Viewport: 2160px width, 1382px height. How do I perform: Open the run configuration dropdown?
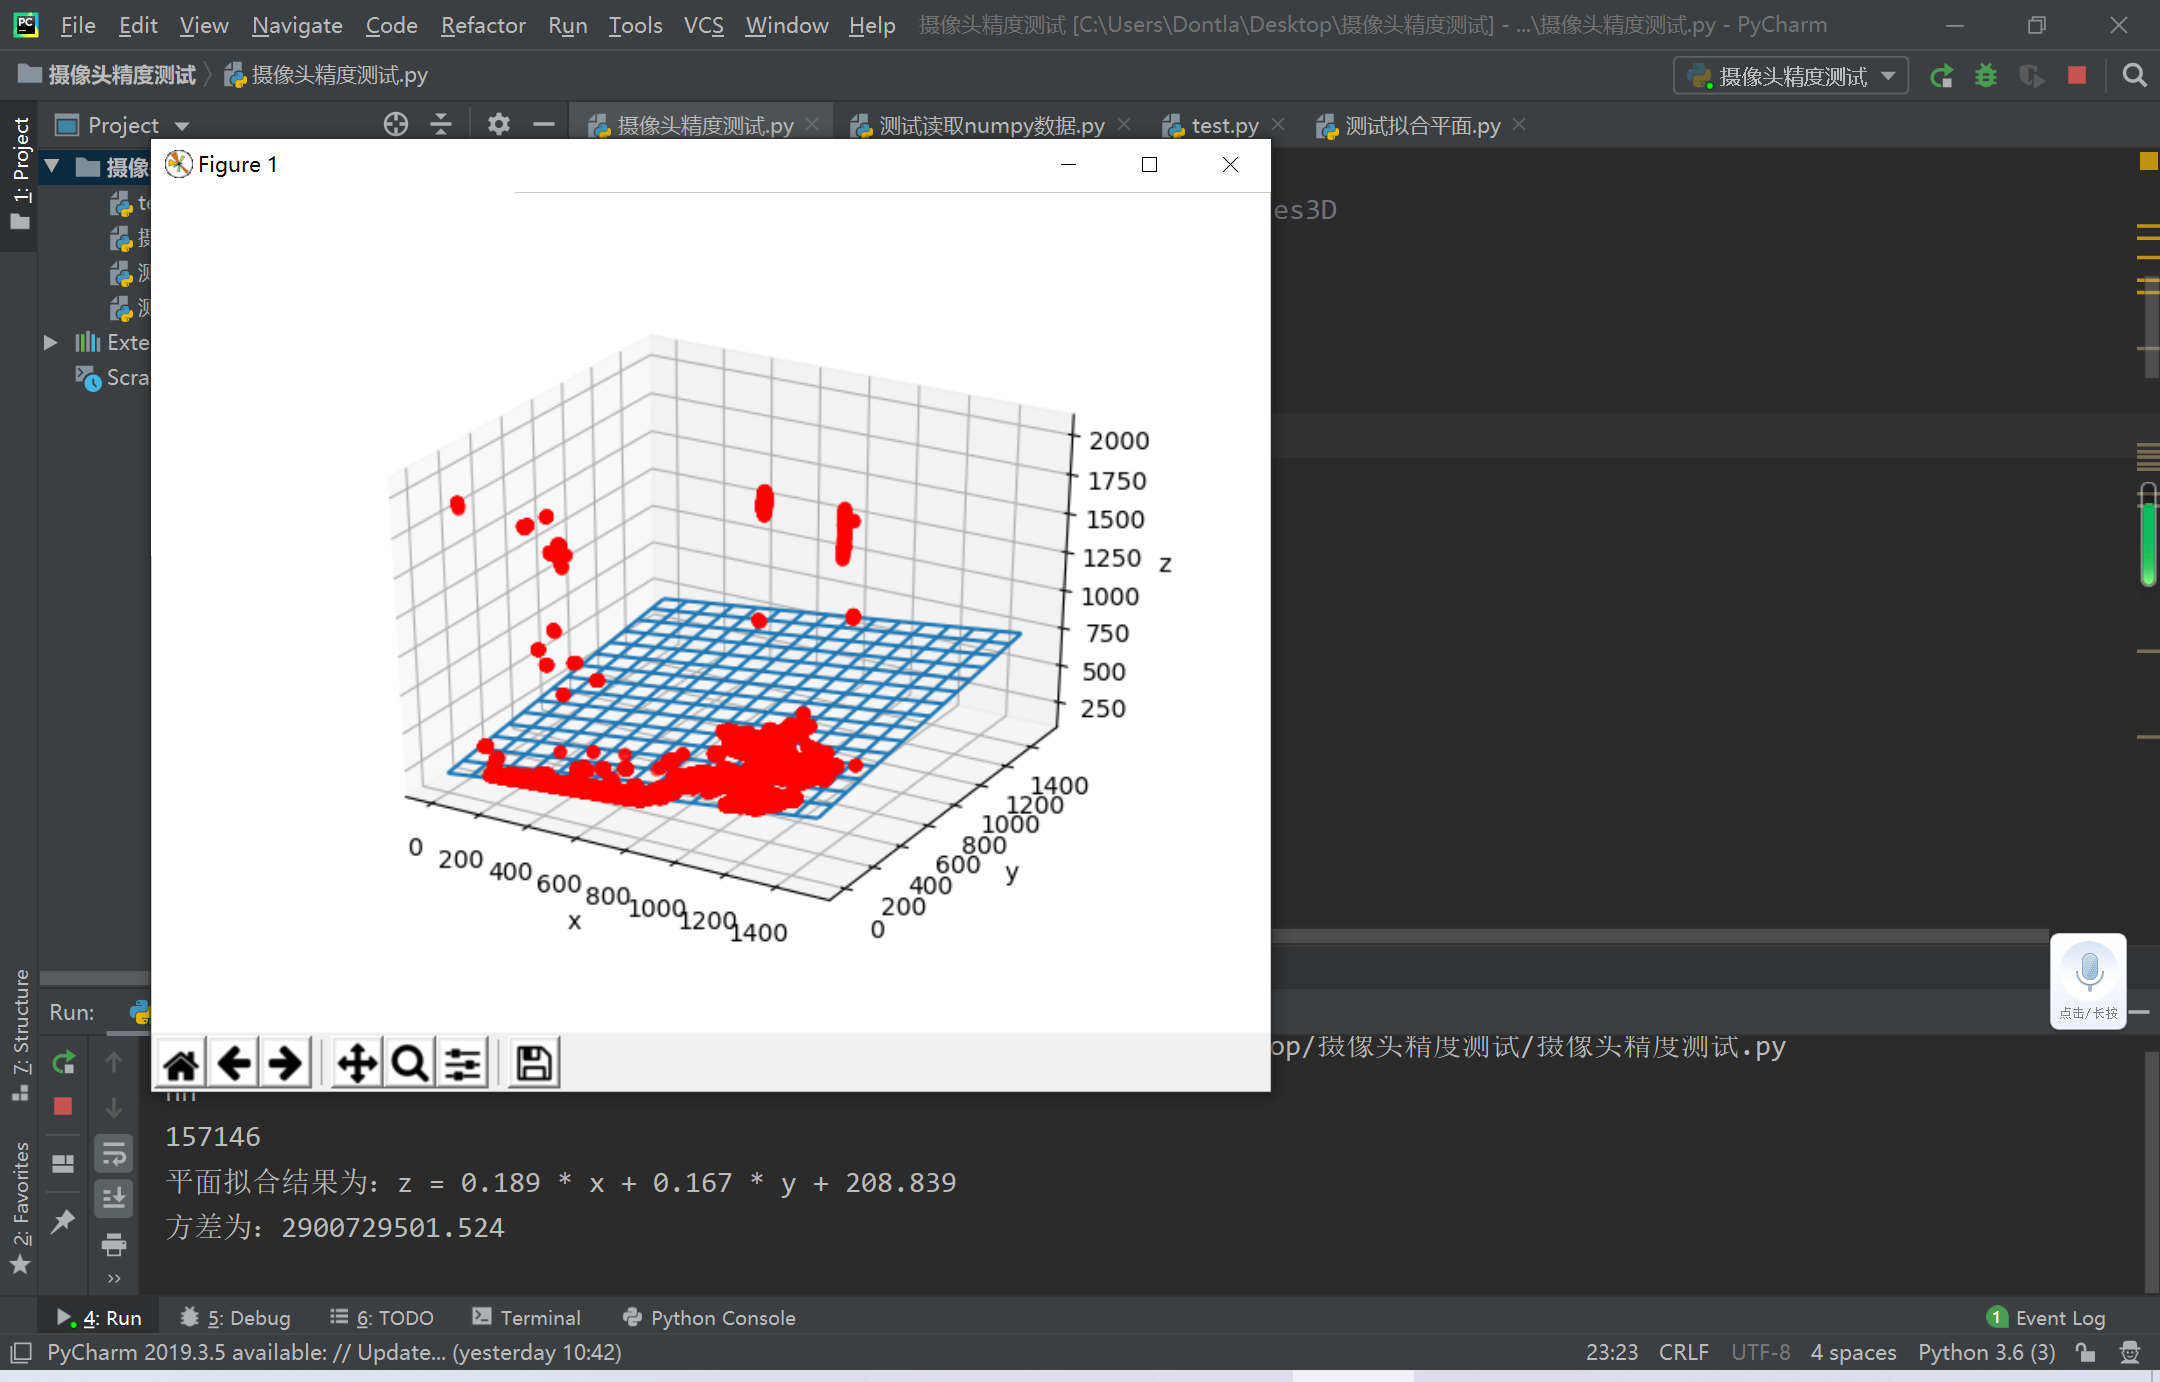point(1889,75)
